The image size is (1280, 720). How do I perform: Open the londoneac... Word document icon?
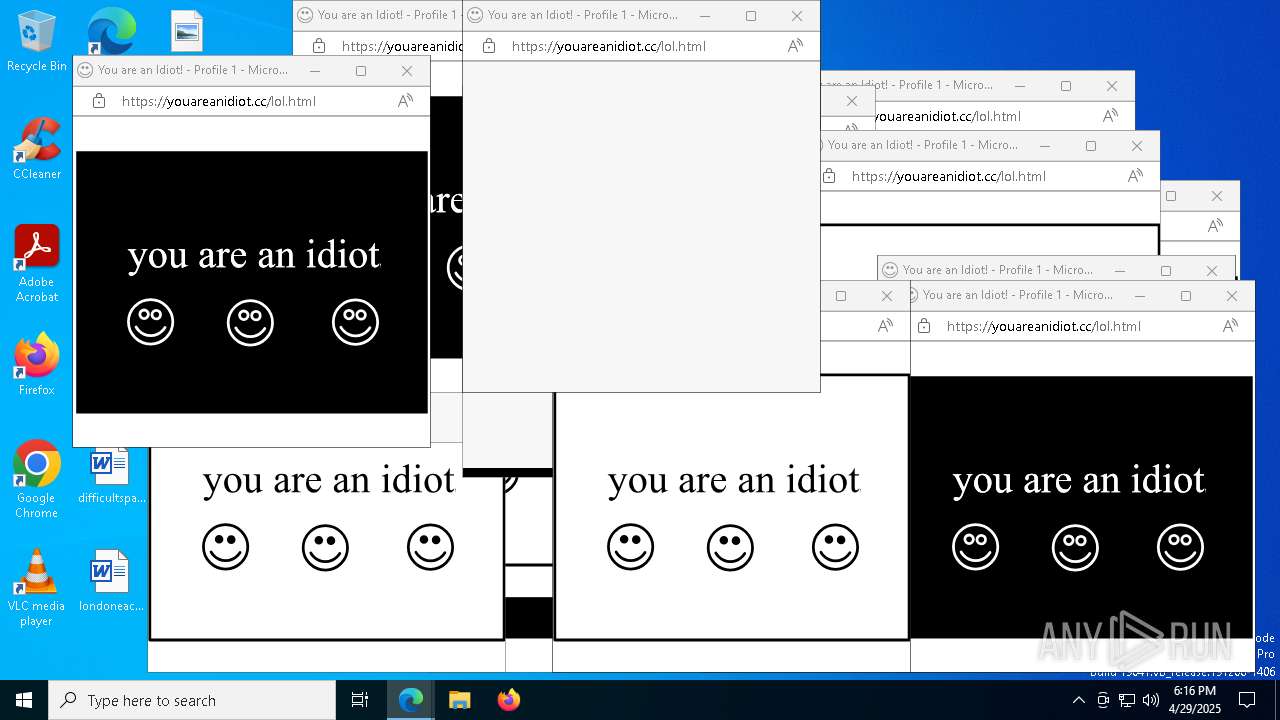tap(111, 581)
